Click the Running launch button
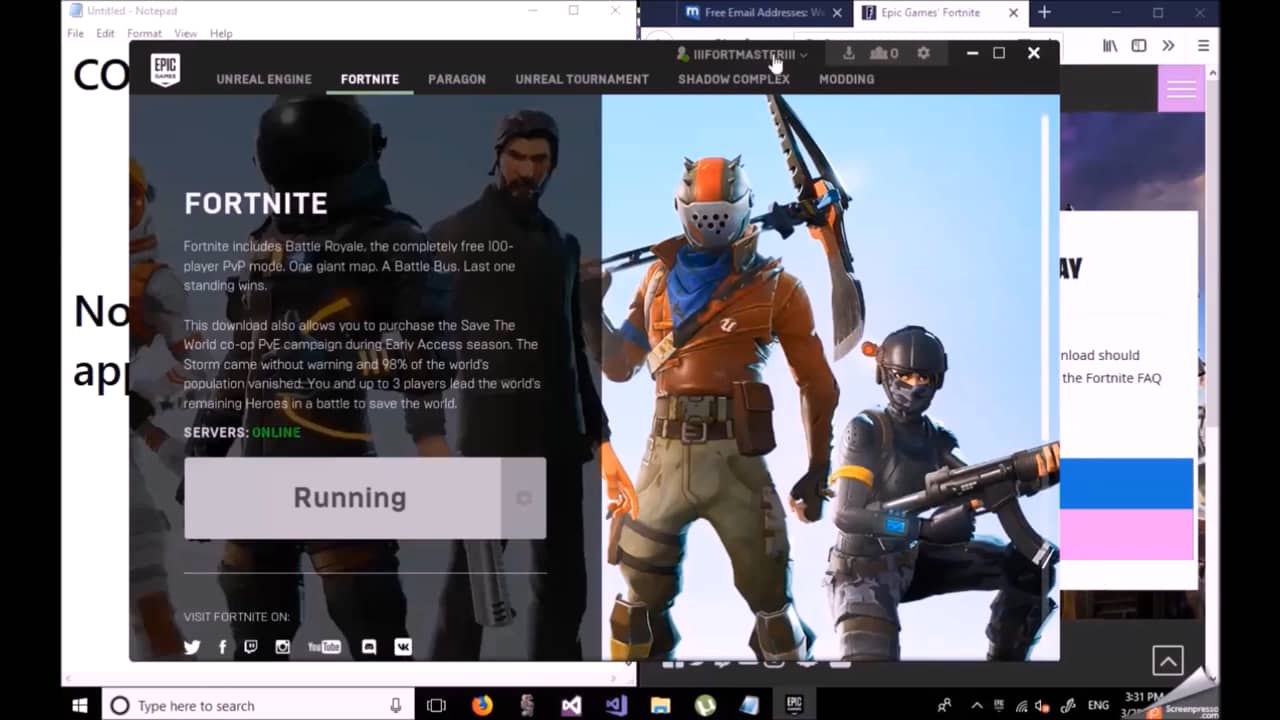 [x=343, y=498]
